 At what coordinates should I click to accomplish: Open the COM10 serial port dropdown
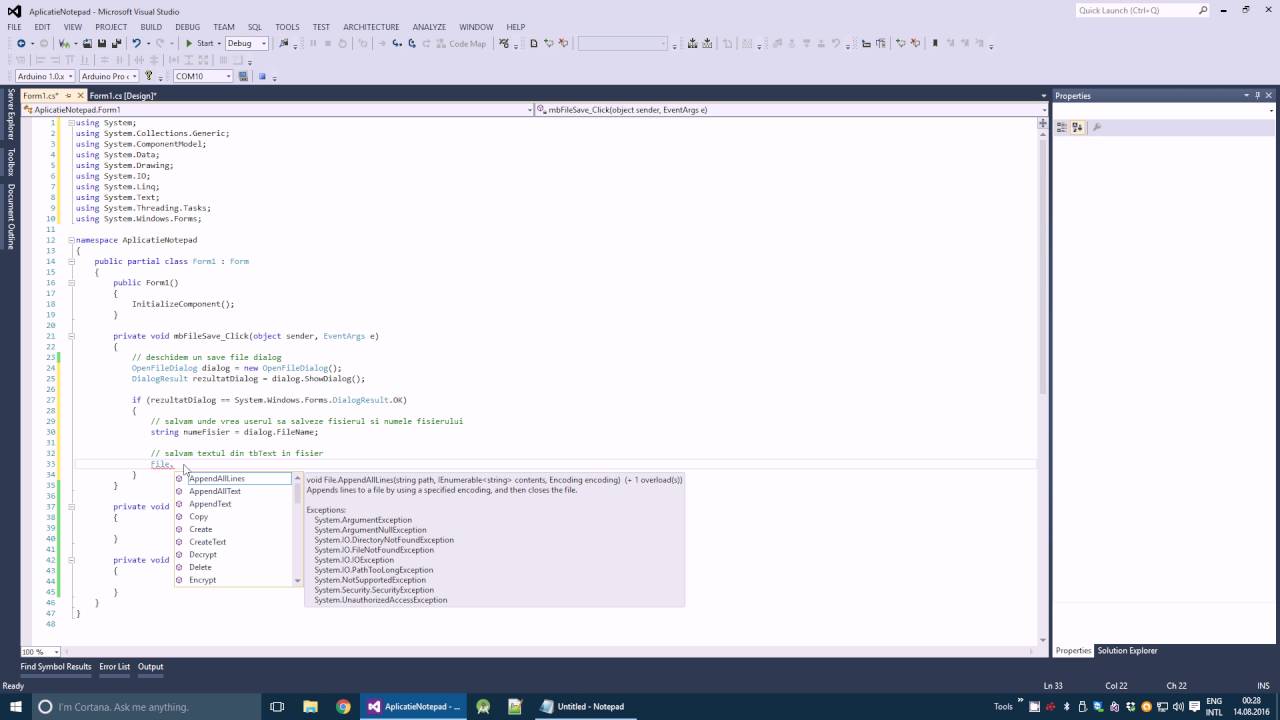(x=203, y=76)
